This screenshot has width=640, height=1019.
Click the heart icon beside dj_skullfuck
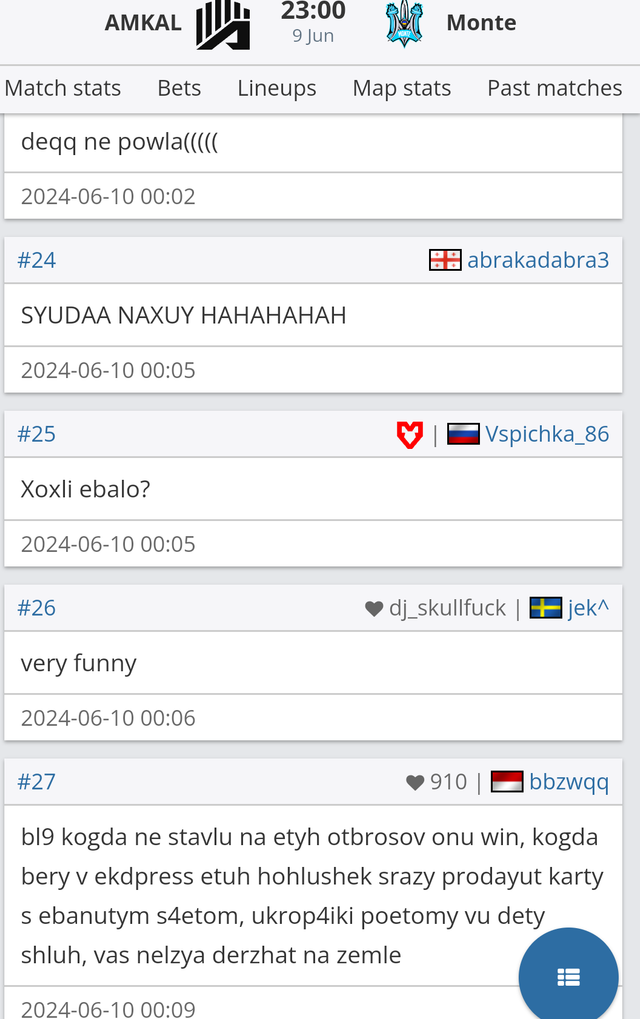pos(374,608)
